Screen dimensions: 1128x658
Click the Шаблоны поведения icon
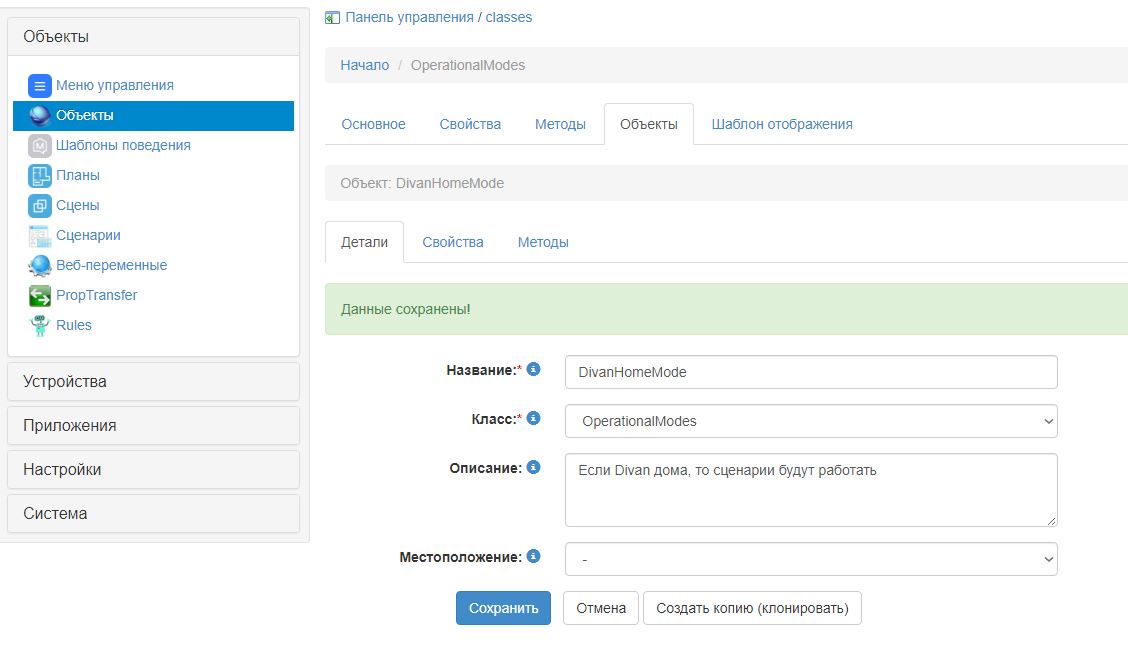pos(40,146)
